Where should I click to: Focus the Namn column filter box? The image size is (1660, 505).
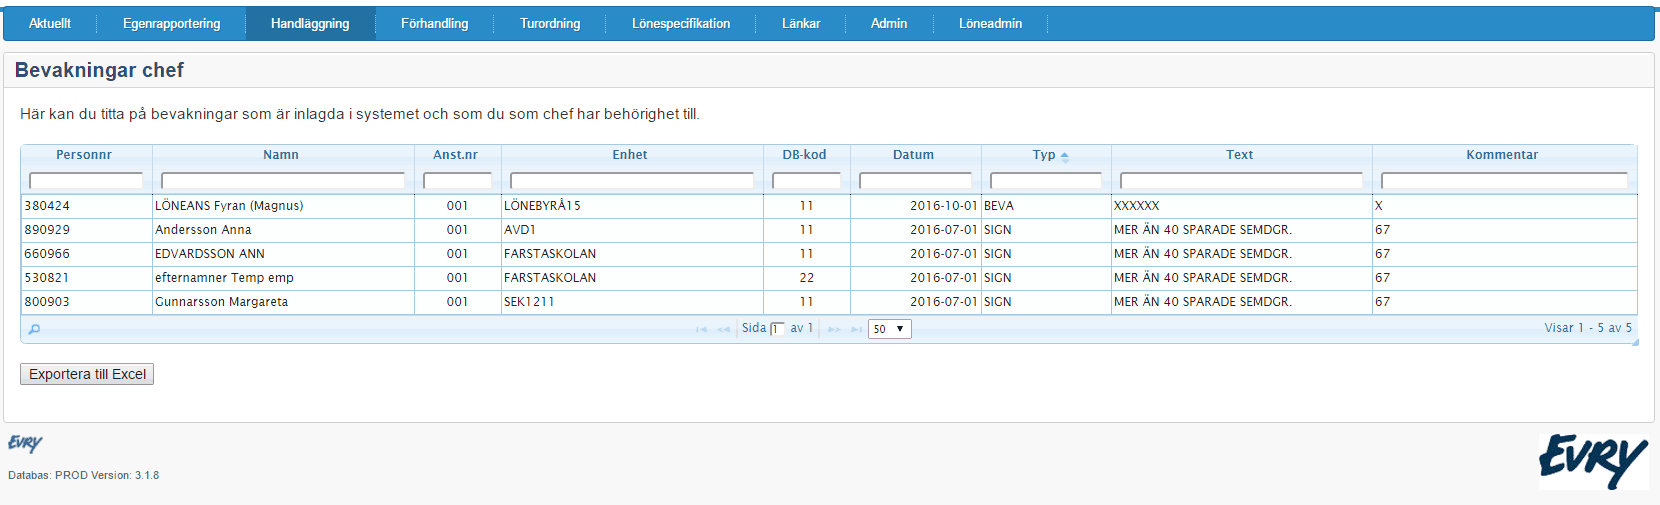coord(283,181)
